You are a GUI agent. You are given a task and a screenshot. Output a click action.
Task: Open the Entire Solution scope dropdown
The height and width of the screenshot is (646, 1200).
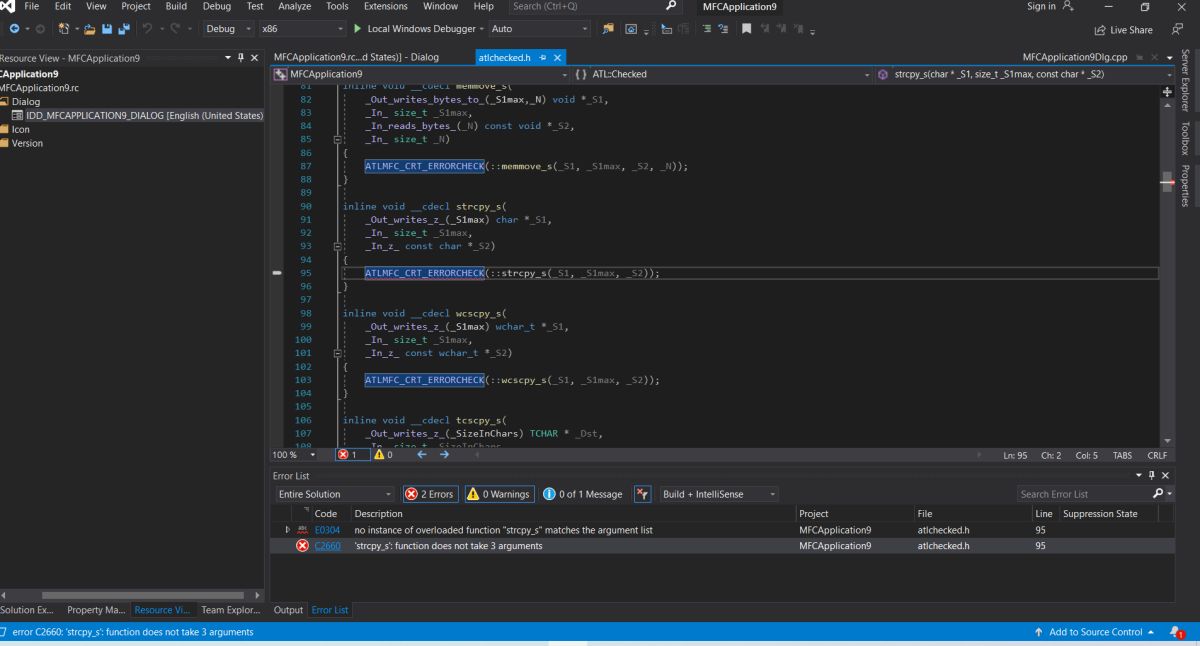click(335, 494)
